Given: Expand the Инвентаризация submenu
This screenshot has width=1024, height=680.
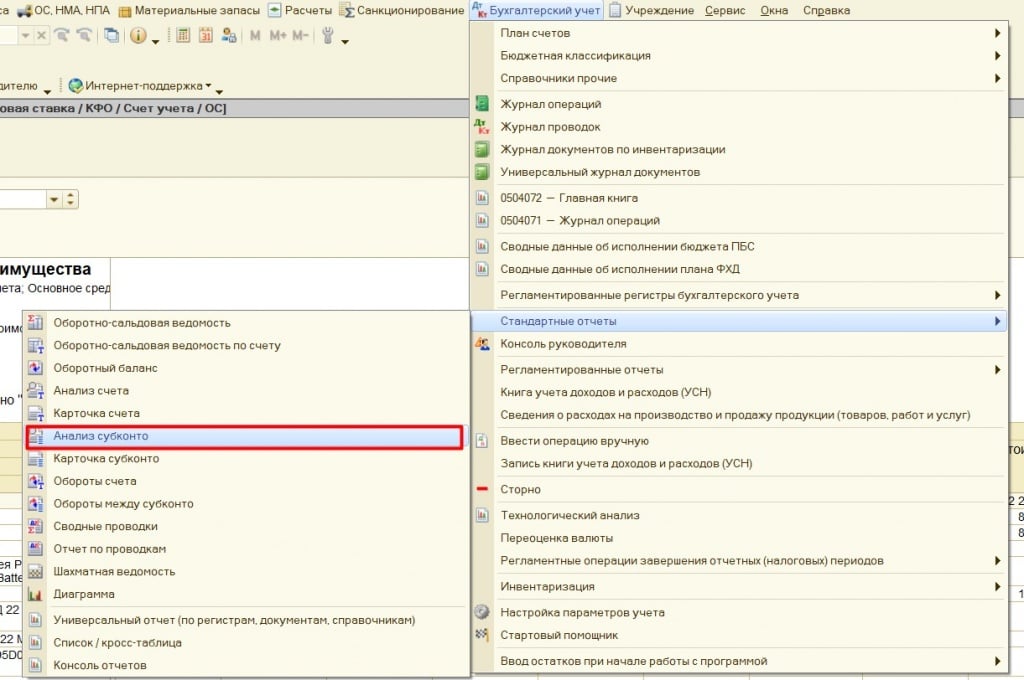Looking at the screenshot, I should (547, 586).
